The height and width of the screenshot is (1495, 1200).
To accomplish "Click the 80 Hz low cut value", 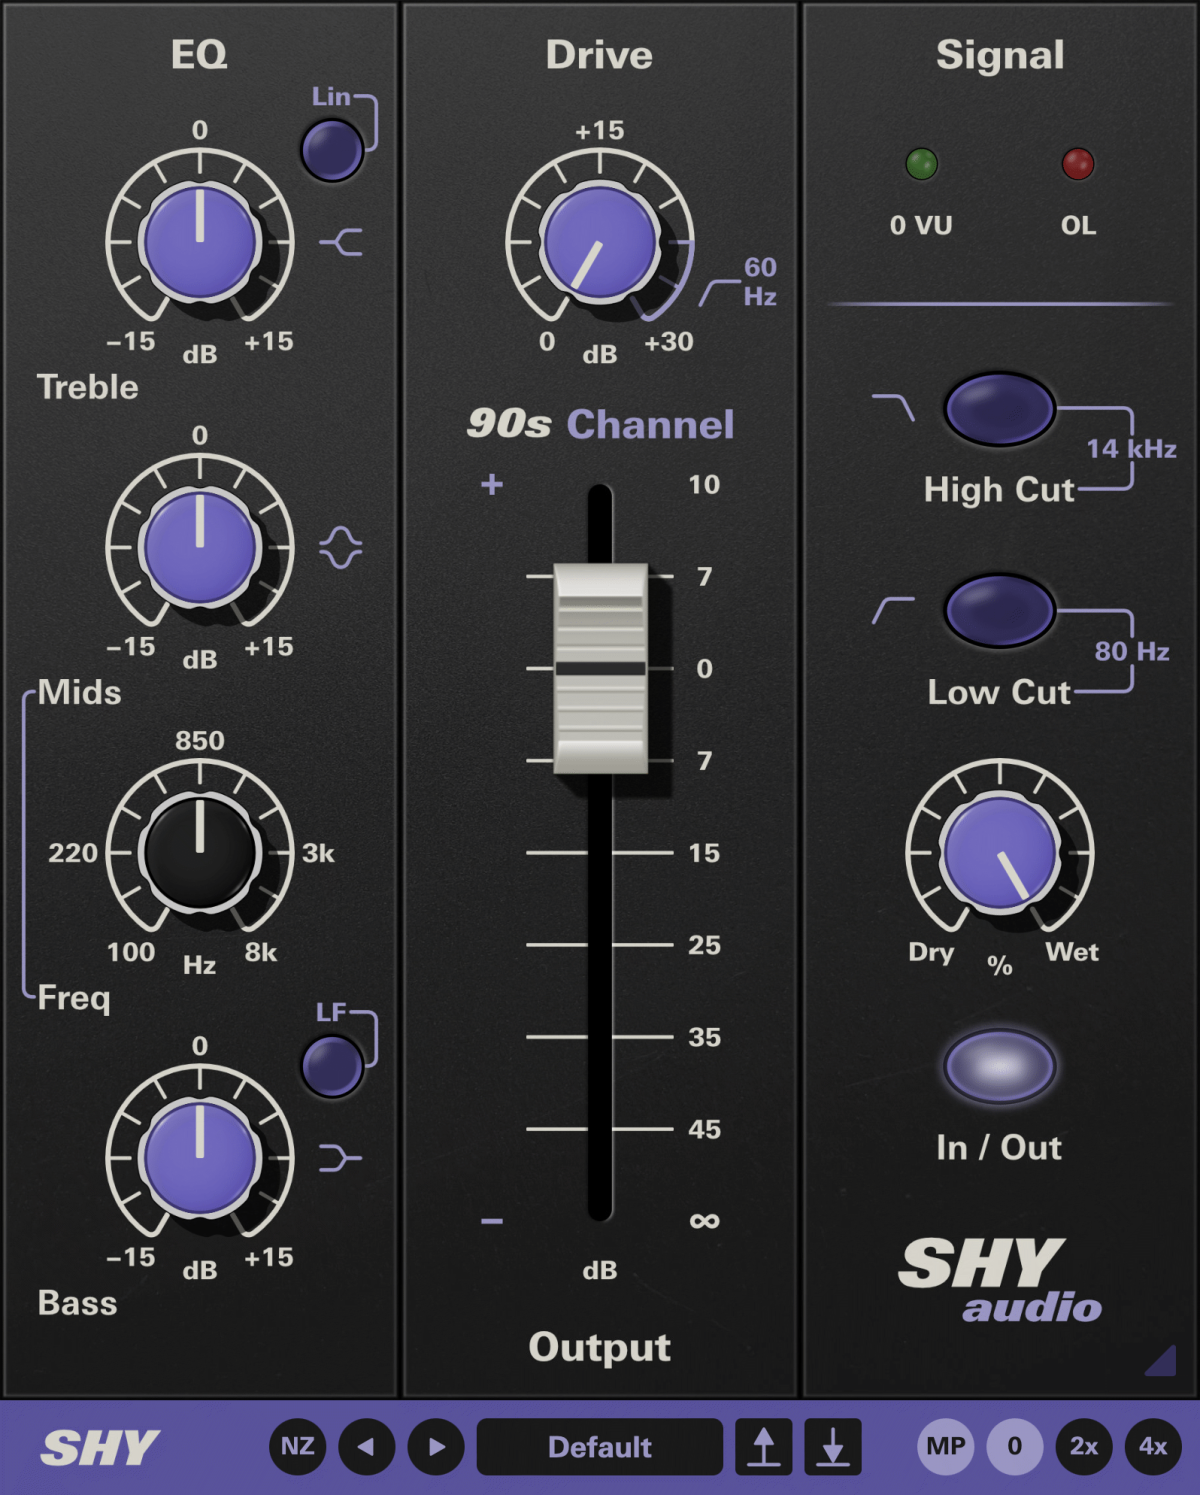I will (x=1132, y=652).
